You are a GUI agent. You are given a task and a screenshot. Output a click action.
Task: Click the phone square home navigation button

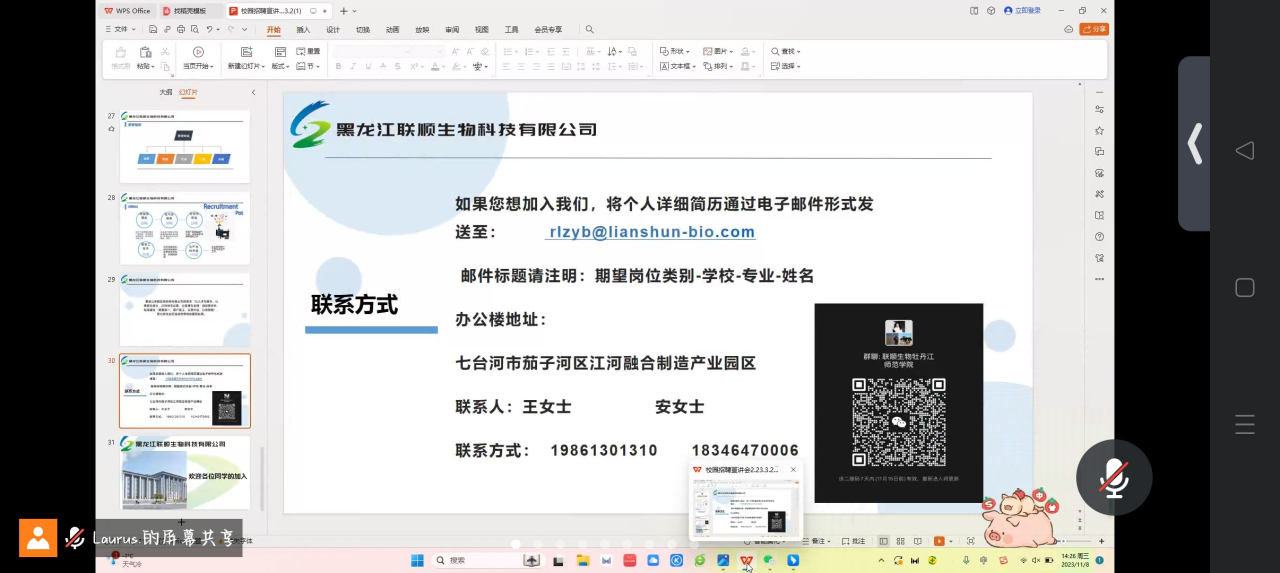(1245, 288)
